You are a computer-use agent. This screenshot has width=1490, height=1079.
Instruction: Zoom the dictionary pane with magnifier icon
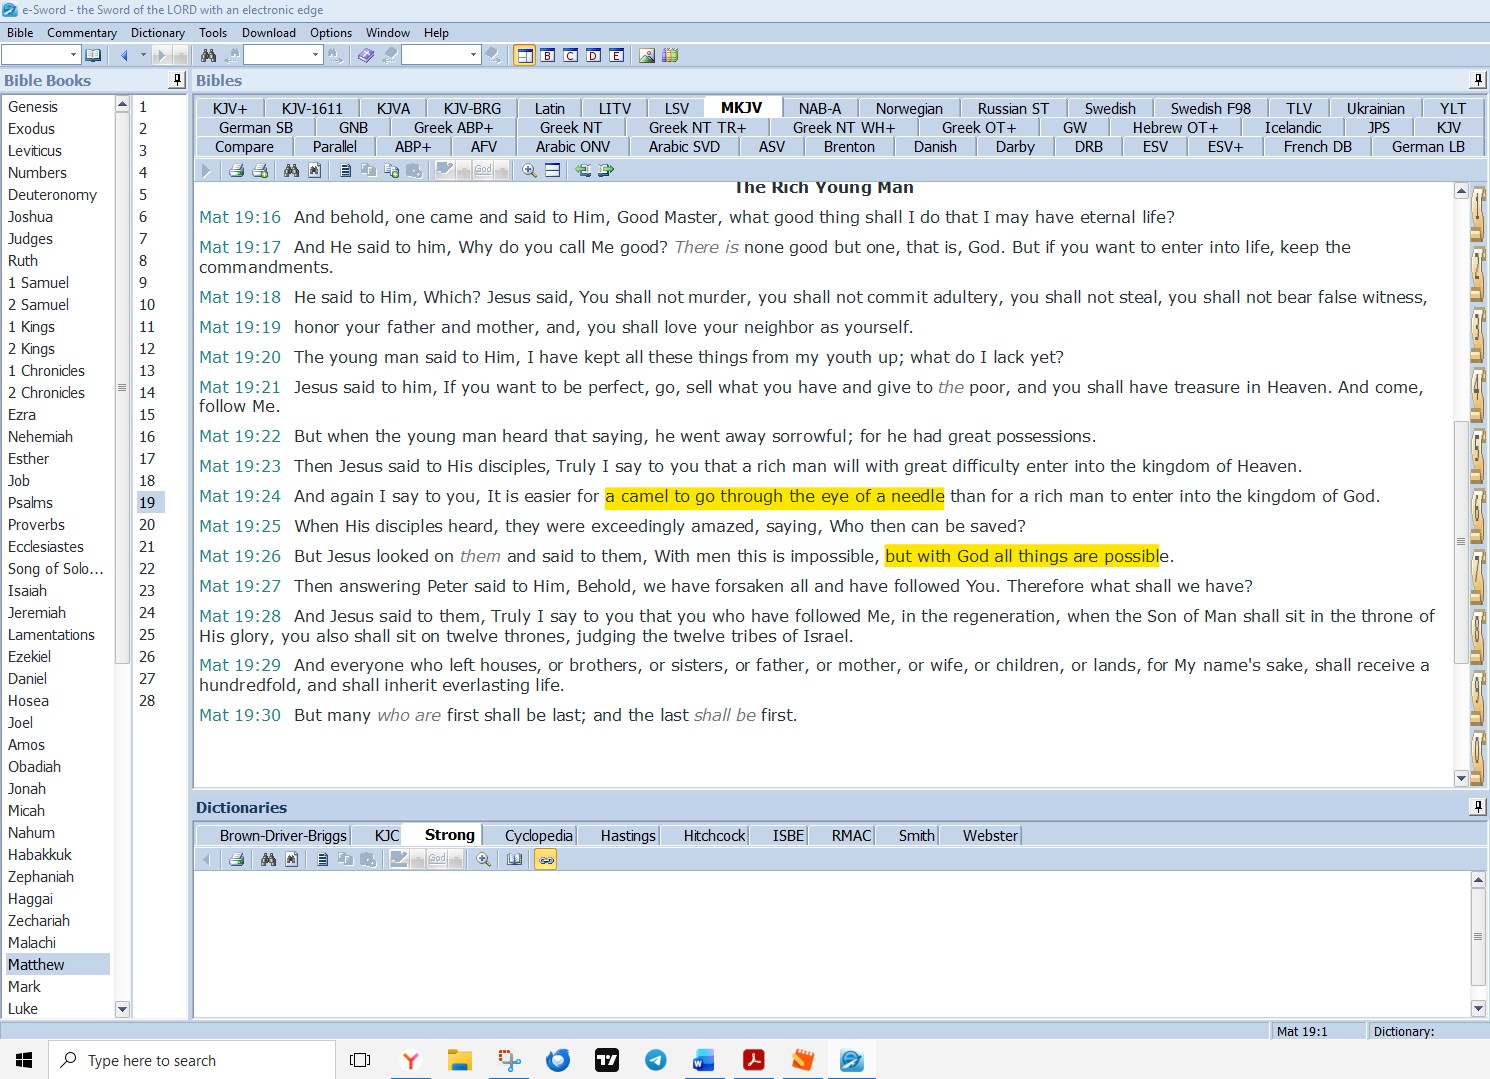coord(483,859)
